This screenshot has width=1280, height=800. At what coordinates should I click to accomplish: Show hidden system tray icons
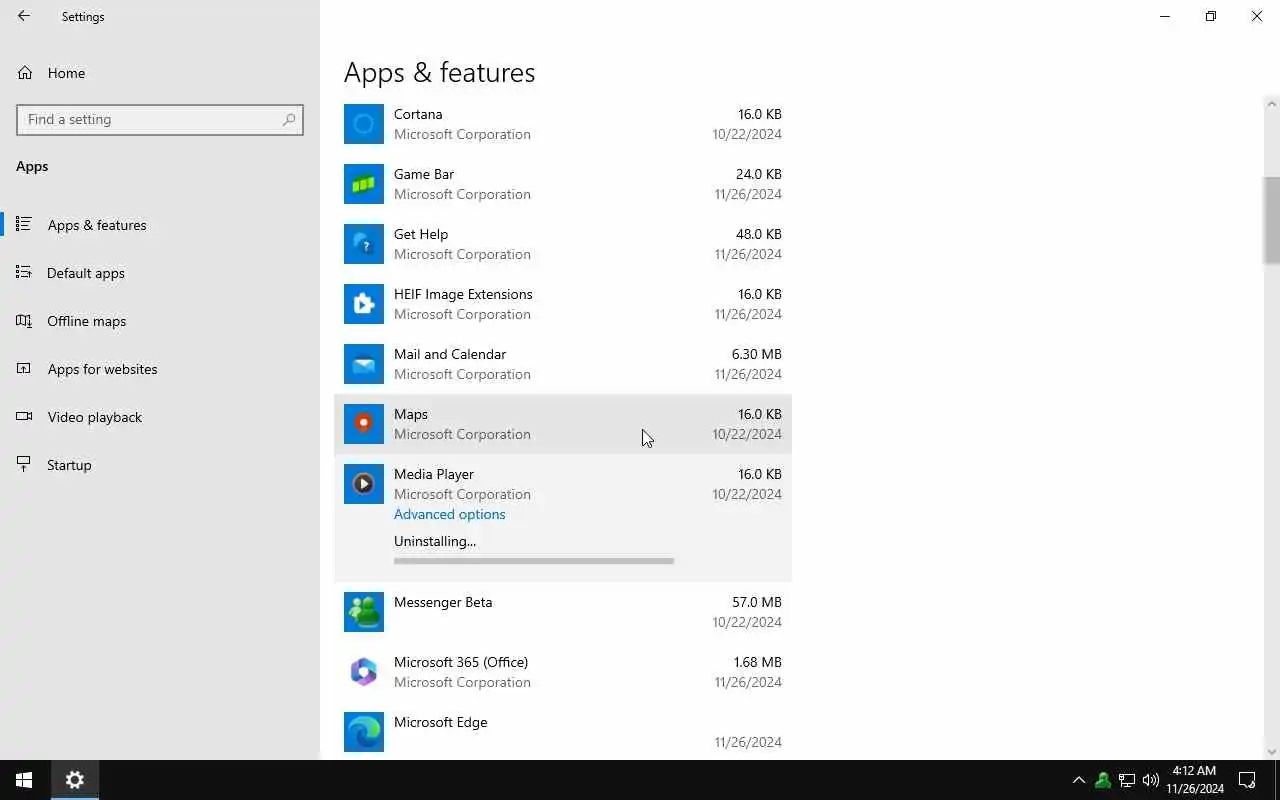pos(1078,780)
